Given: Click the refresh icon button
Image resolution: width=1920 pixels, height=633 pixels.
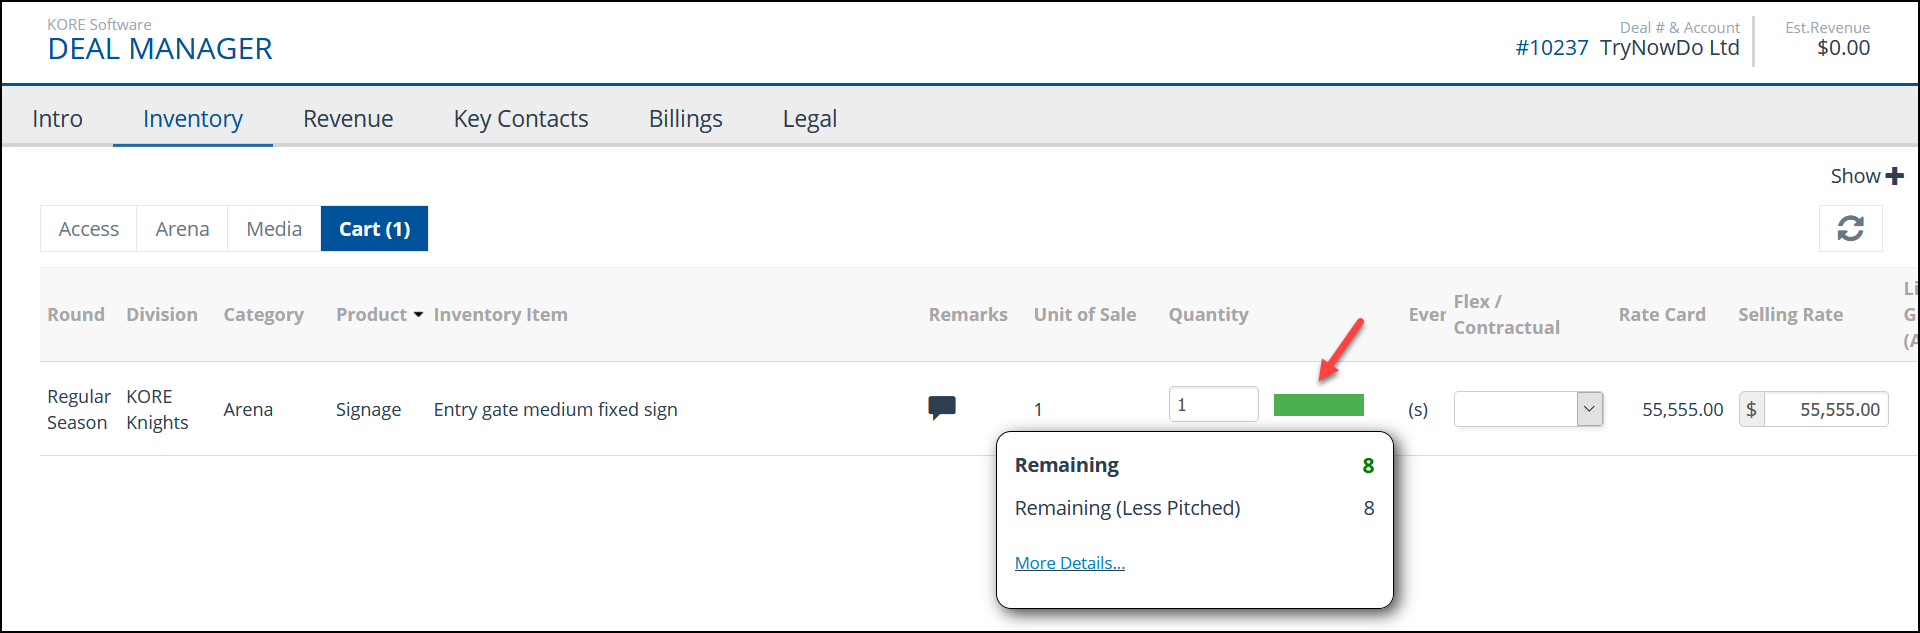Looking at the screenshot, I should [1850, 229].
